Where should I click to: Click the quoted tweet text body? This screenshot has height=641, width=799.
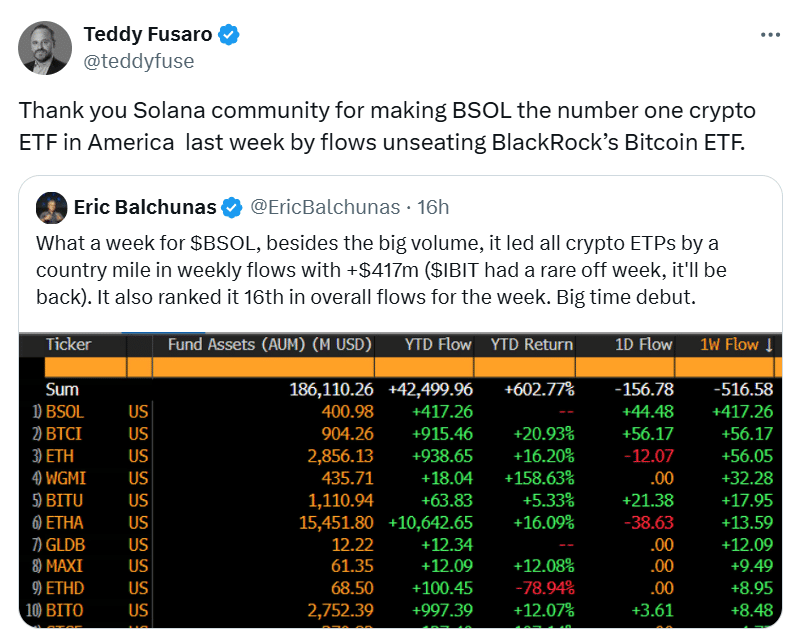(378, 271)
